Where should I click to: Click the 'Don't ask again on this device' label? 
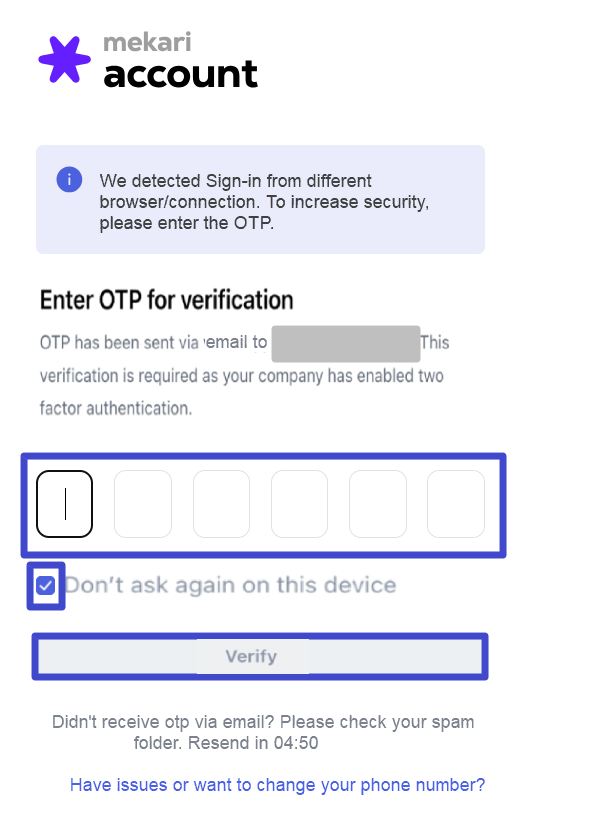(230, 585)
